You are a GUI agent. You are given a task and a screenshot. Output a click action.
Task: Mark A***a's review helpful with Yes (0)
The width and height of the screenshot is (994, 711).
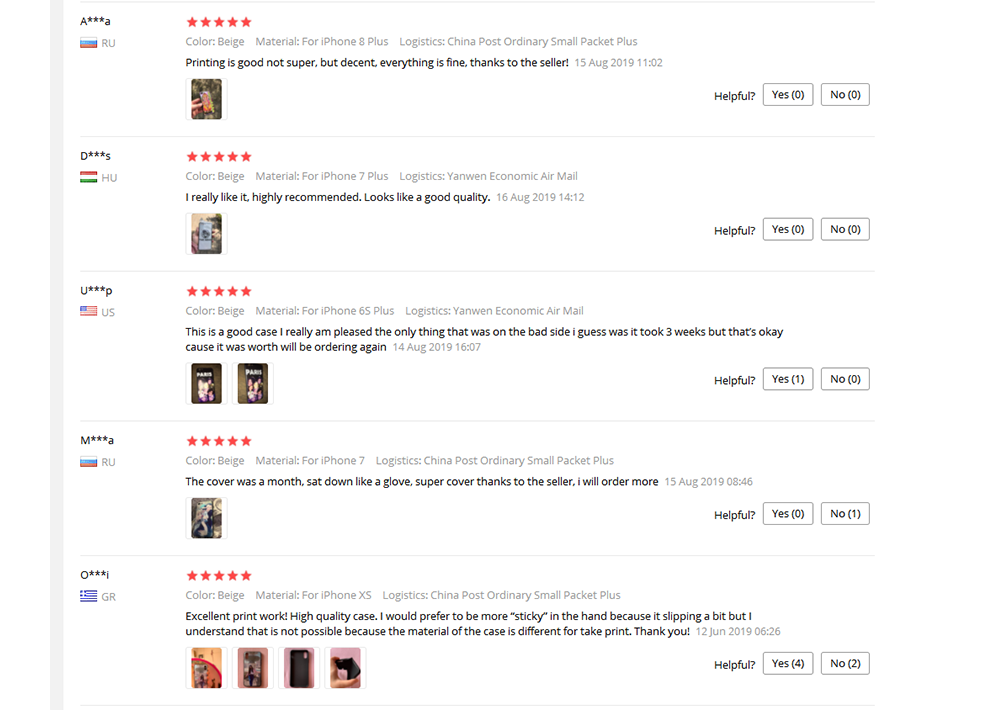[x=788, y=94]
